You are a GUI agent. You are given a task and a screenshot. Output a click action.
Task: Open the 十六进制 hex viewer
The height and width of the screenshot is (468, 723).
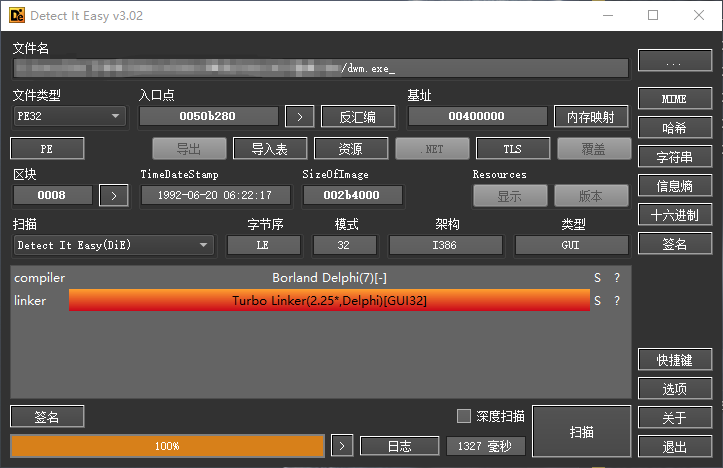675,215
